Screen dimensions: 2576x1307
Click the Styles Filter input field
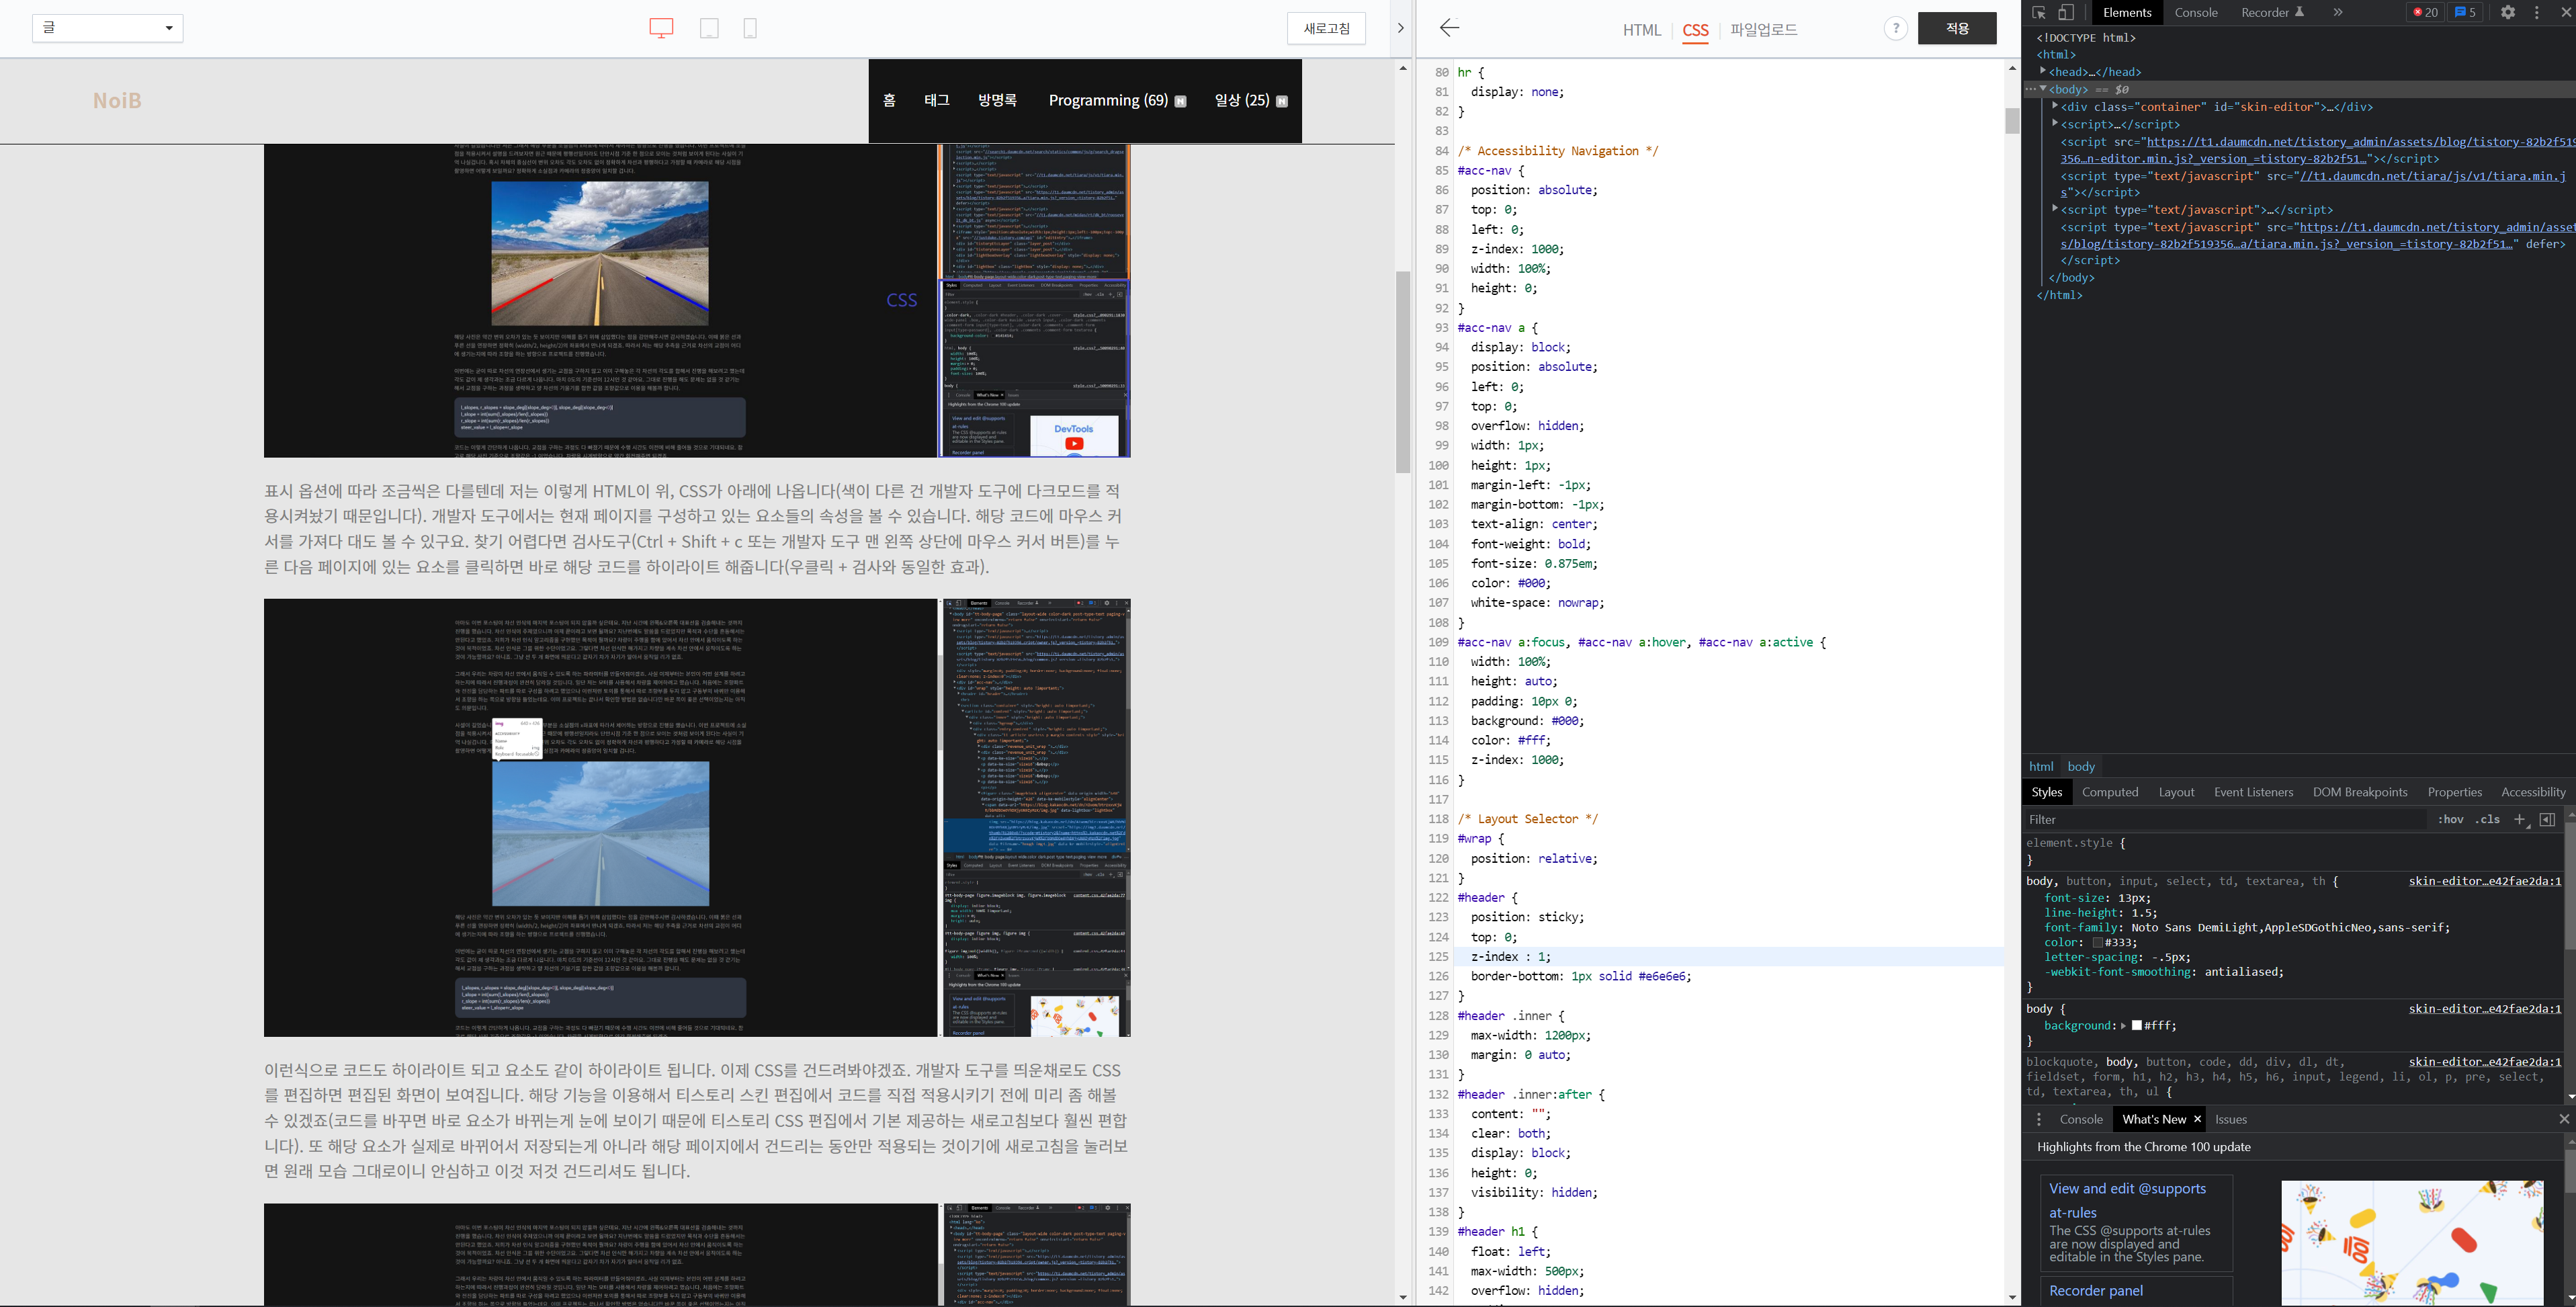[x=2225, y=820]
